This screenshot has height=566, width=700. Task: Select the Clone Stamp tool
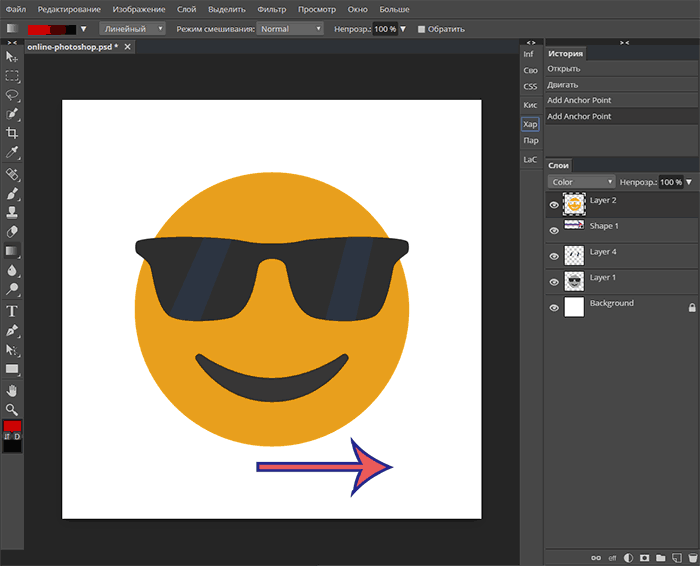tap(12, 212)
